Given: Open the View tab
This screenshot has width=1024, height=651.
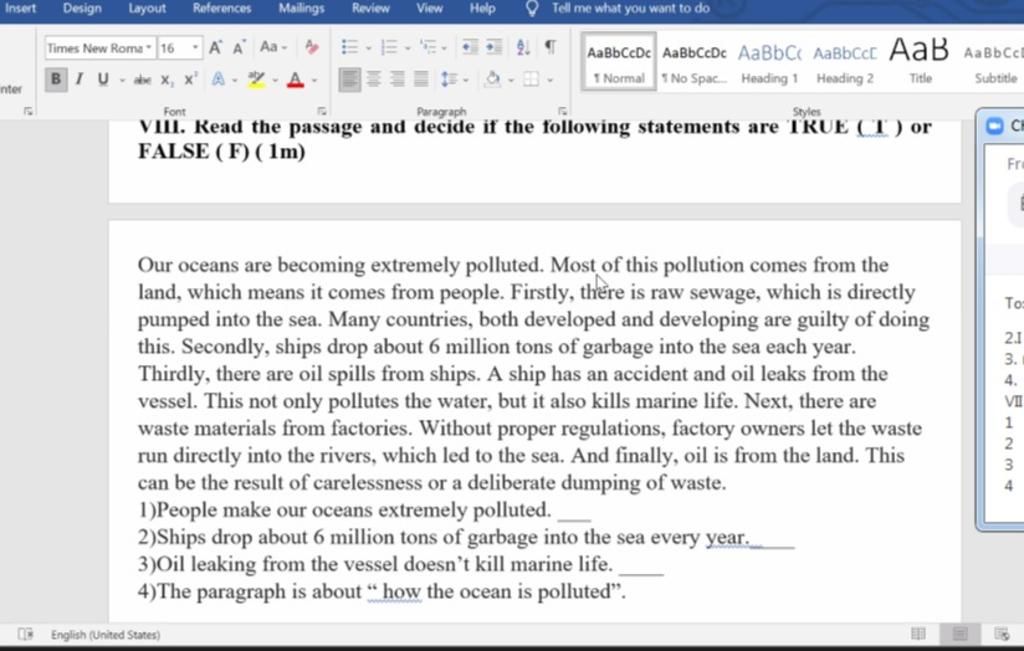Looking at the screenshot, I should 429,8.
